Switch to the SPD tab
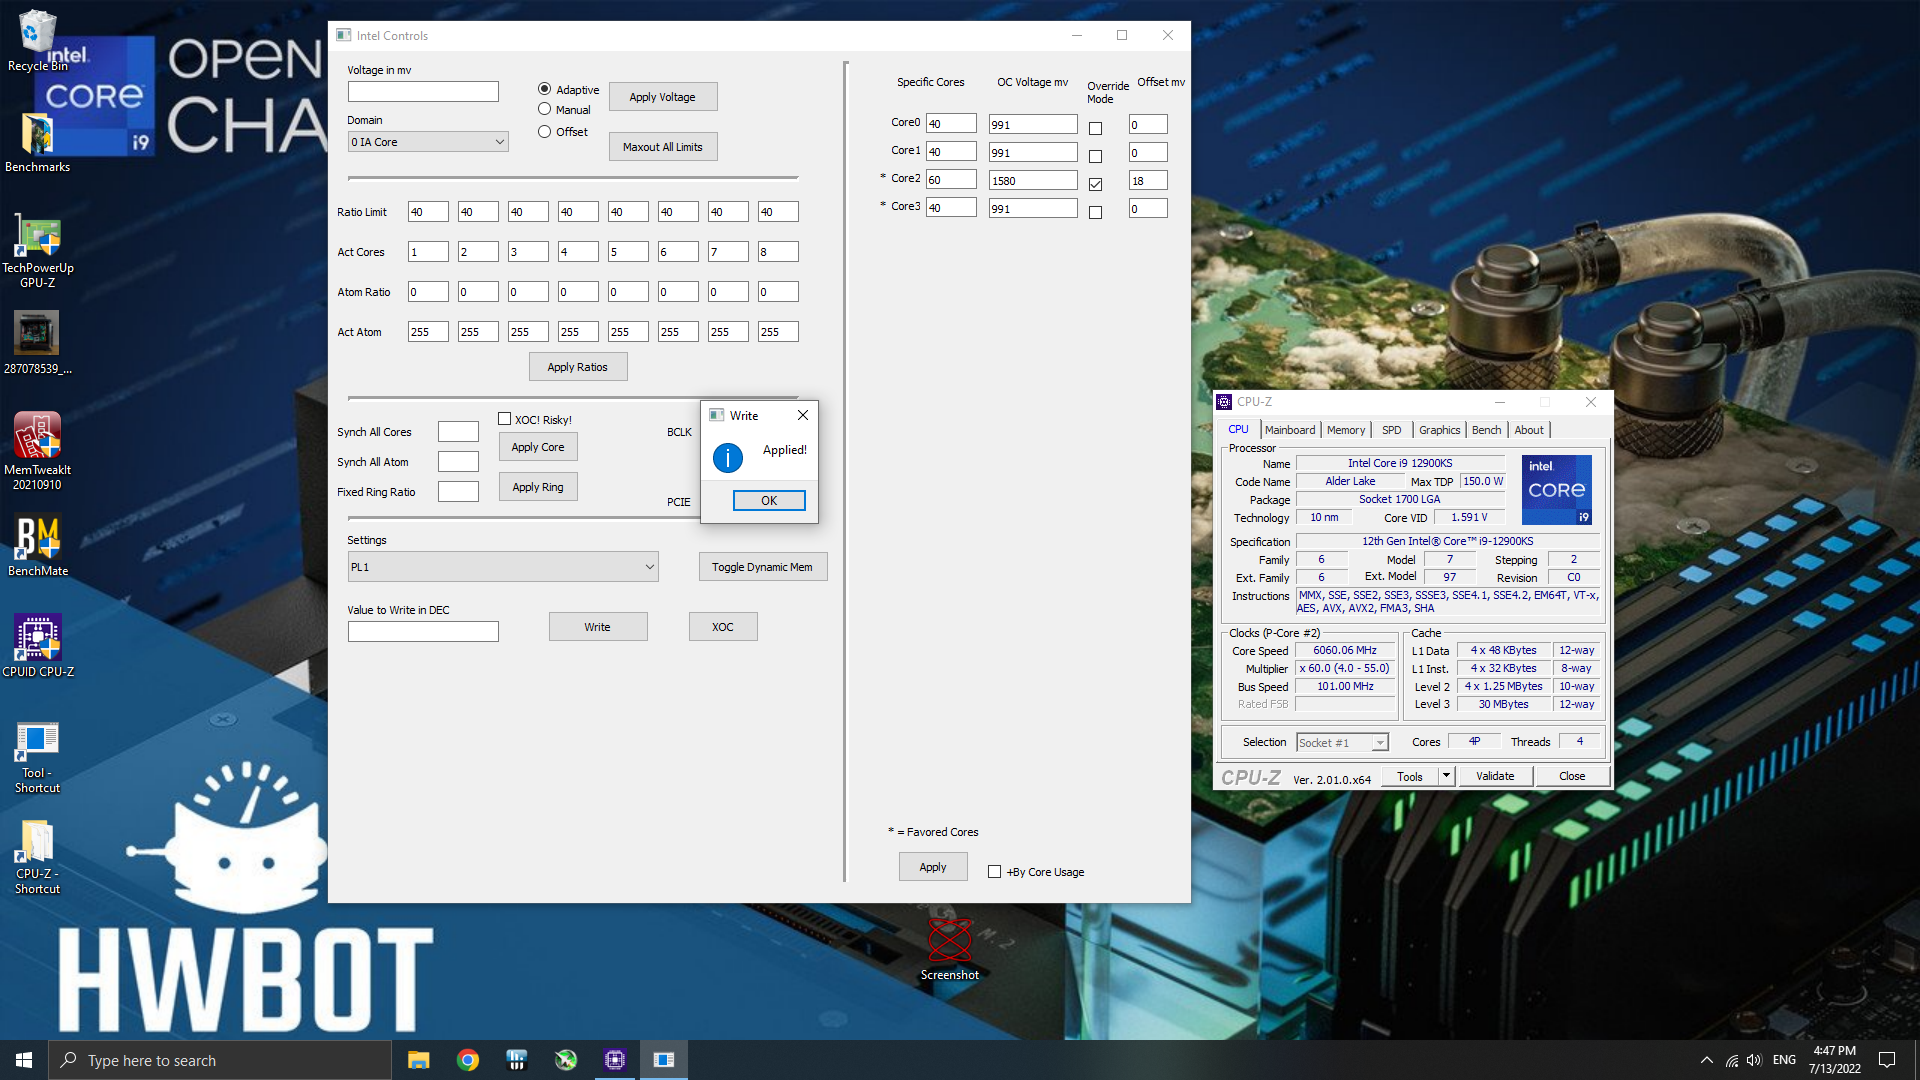The height and width of the screenshot is (1080, 1920). 1392,430
